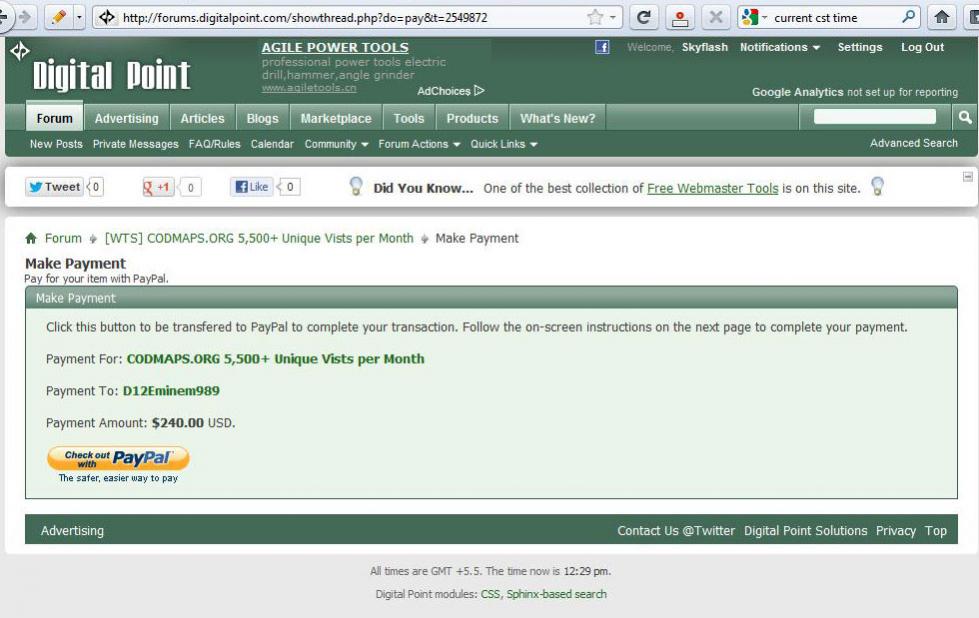Image resolution: width=979 pixels, height=618 pixels.
Task: Open D12Eminem989 payee profile
Action: pos(171,391)
